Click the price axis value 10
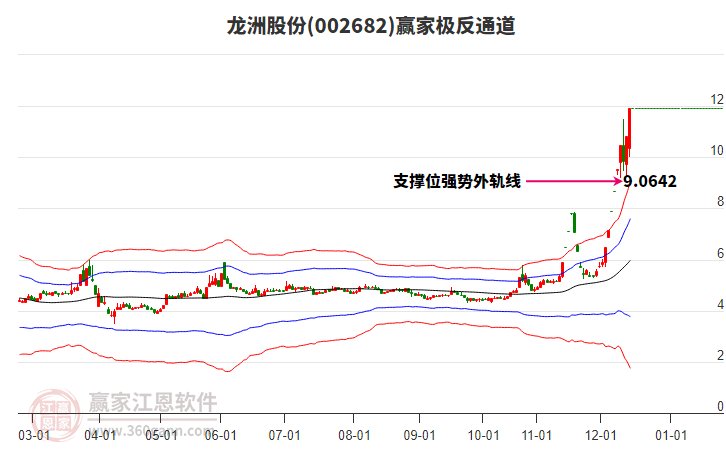 717,150
